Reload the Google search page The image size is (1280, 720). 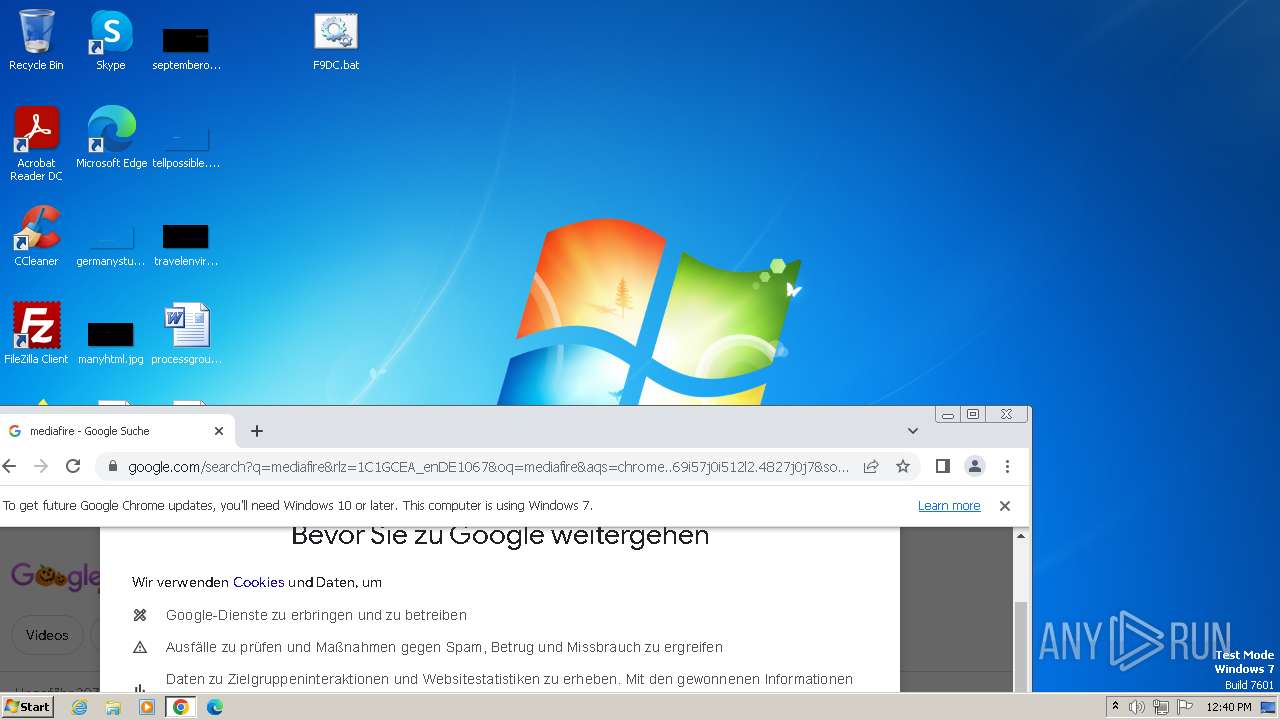coord(73,466)
